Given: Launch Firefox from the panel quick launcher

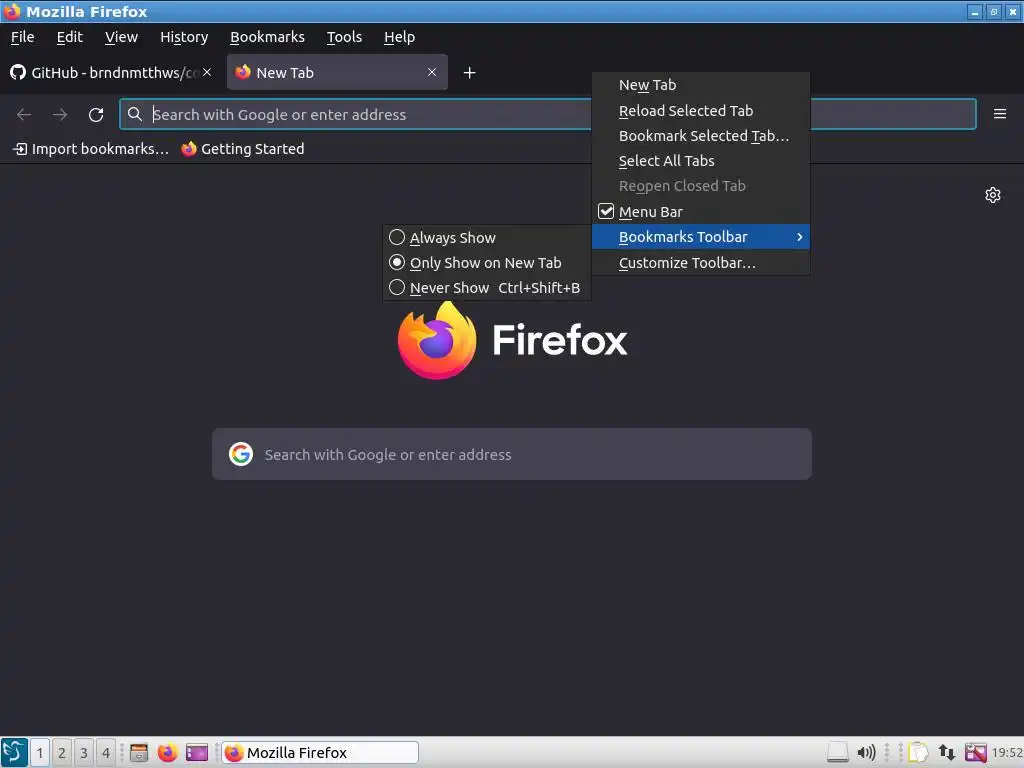Looking at the screenshot, I should 167,752.
